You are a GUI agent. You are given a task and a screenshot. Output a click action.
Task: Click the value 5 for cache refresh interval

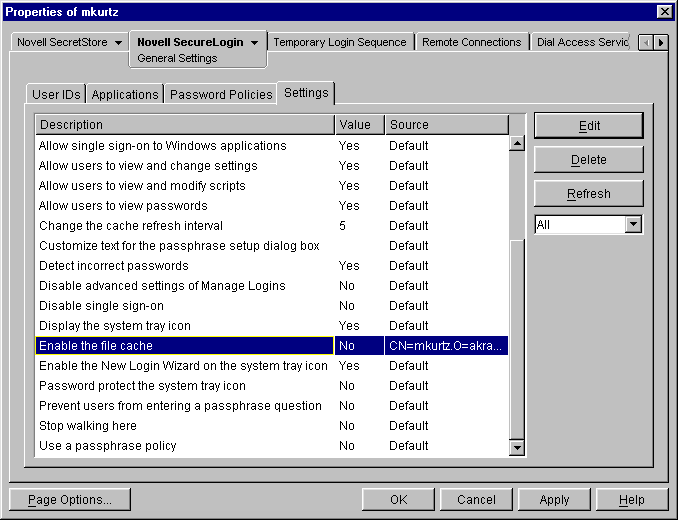[342, 226]
